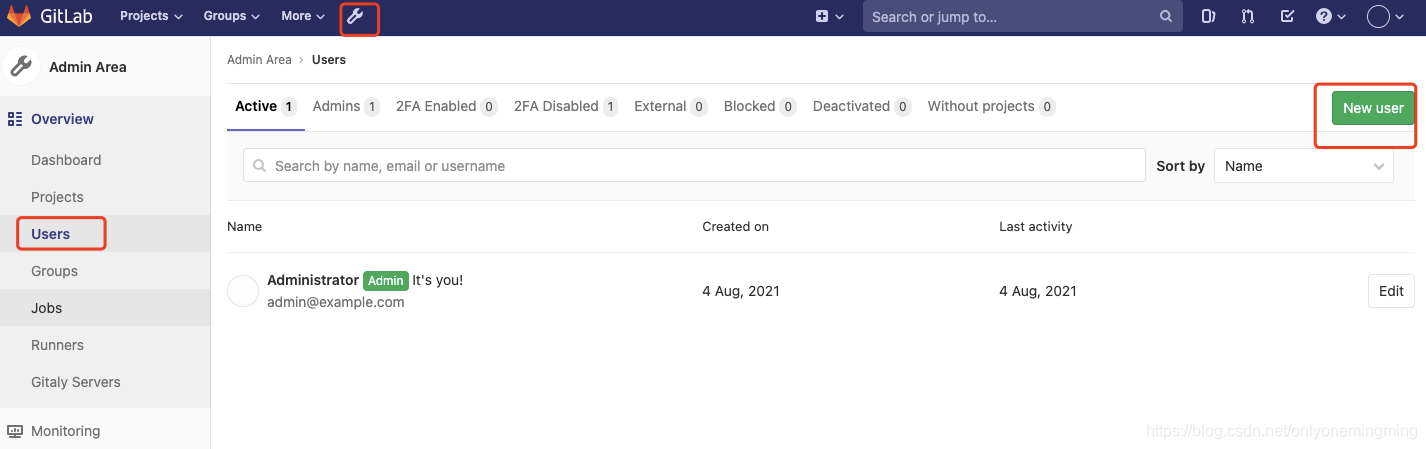Expand the chevron beside the user avatar
1426x449 pixels.
click(1400, 17)
